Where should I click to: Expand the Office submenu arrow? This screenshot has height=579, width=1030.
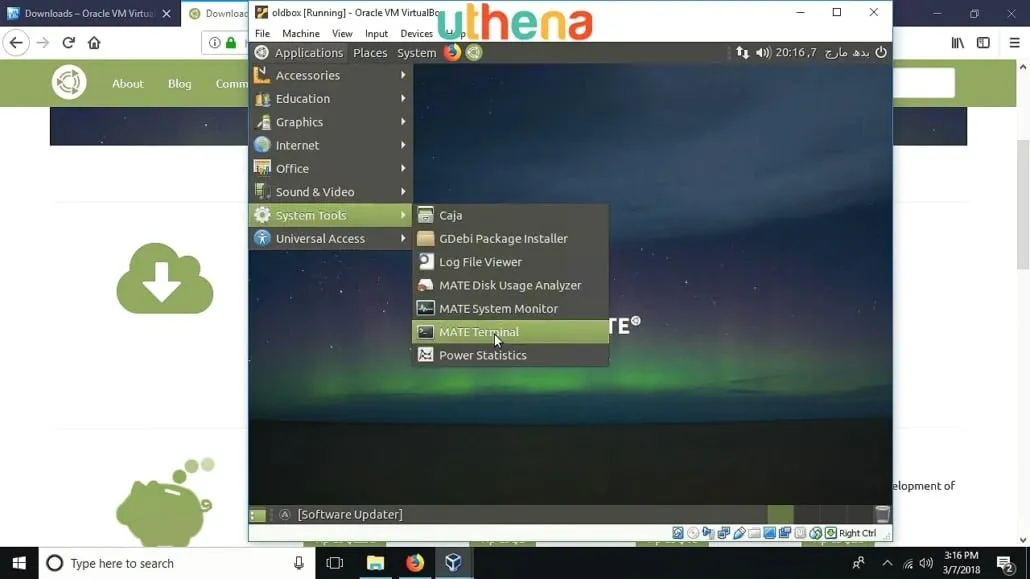[403, 168]
